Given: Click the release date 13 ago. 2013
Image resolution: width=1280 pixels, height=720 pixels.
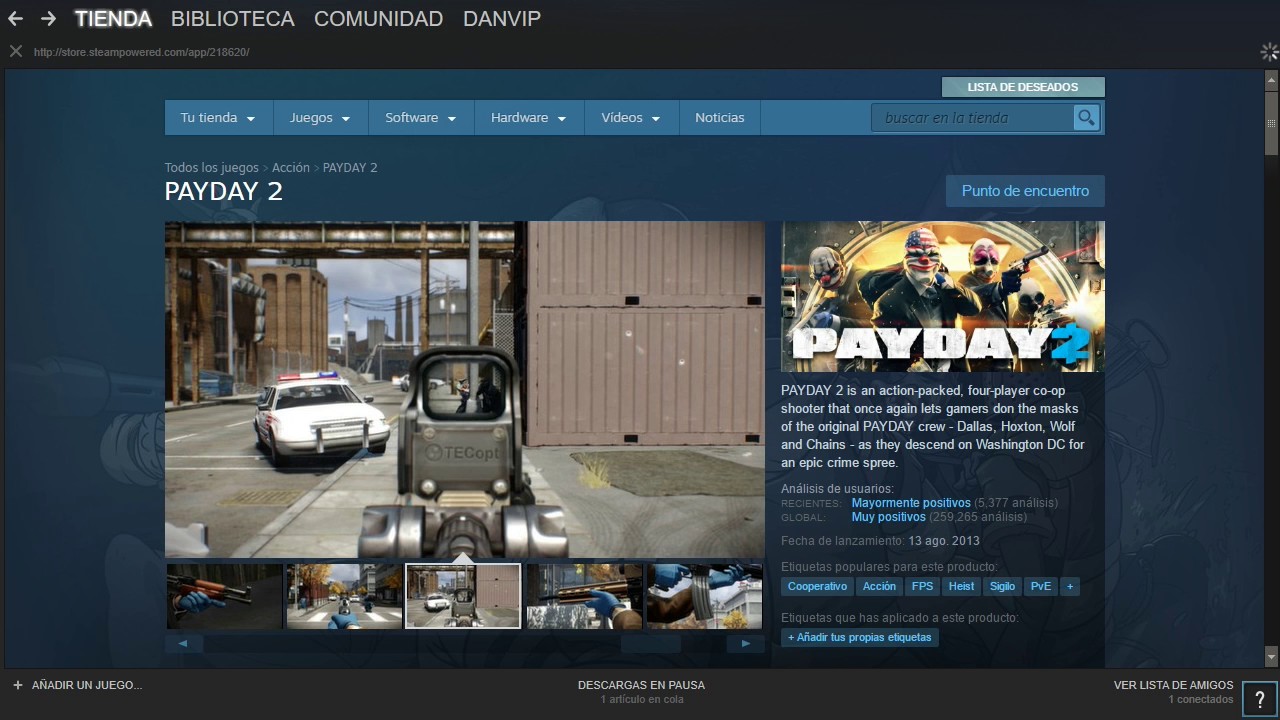Looking at the screenshot, I should pos(944,541).
